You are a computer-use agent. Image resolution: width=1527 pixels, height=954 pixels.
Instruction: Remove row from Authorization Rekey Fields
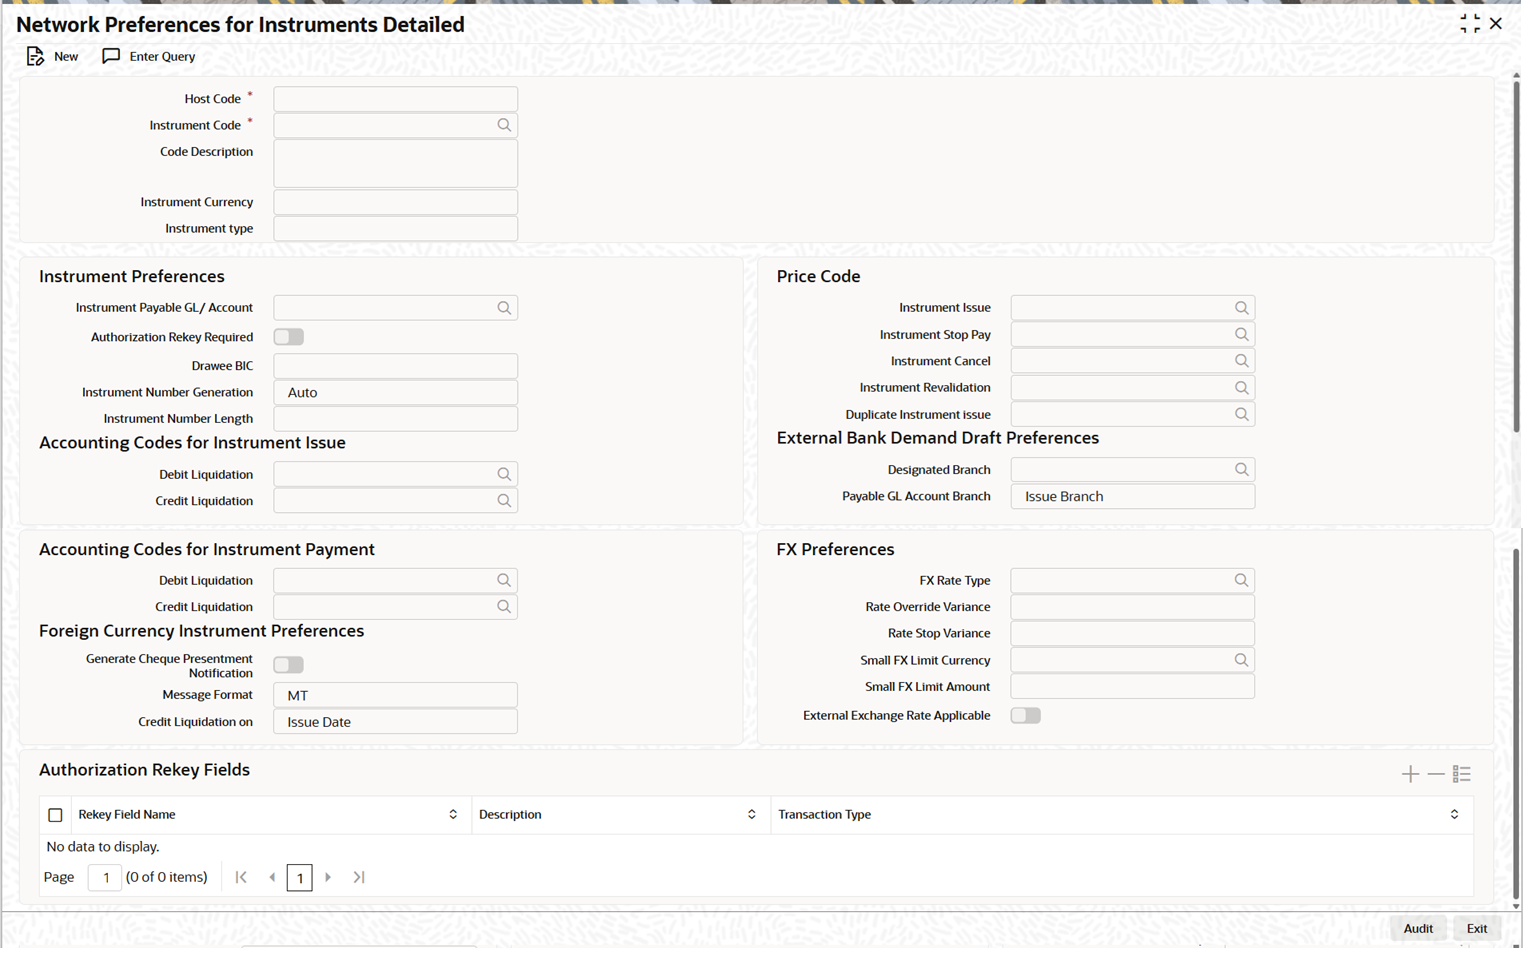(1436, 774)
